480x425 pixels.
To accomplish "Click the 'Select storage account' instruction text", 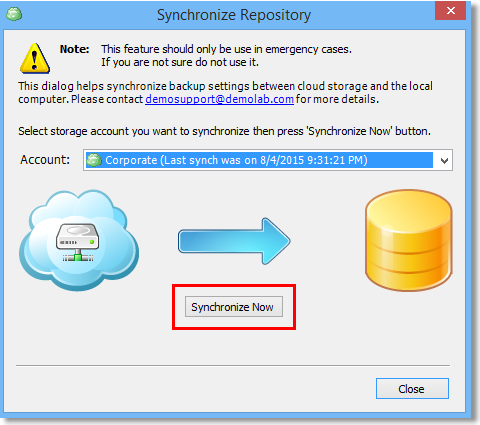I will tap(224, 131).
